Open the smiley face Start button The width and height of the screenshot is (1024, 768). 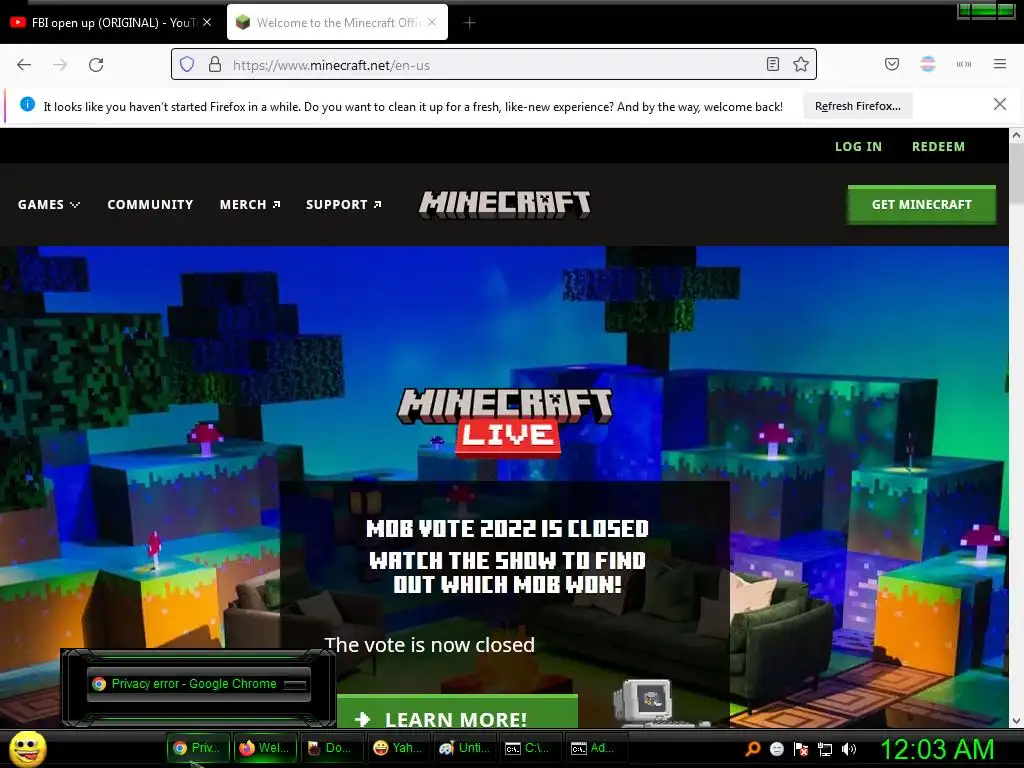coord(28,748)
